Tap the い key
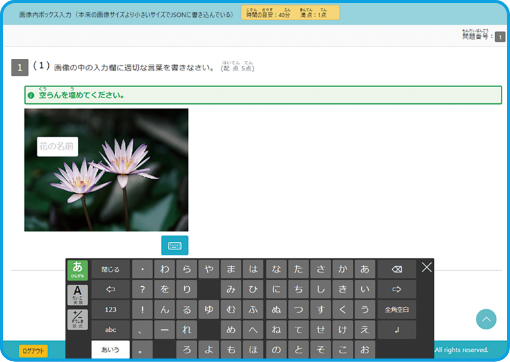The width and height of the screenshot is (510, 362). 365,289
